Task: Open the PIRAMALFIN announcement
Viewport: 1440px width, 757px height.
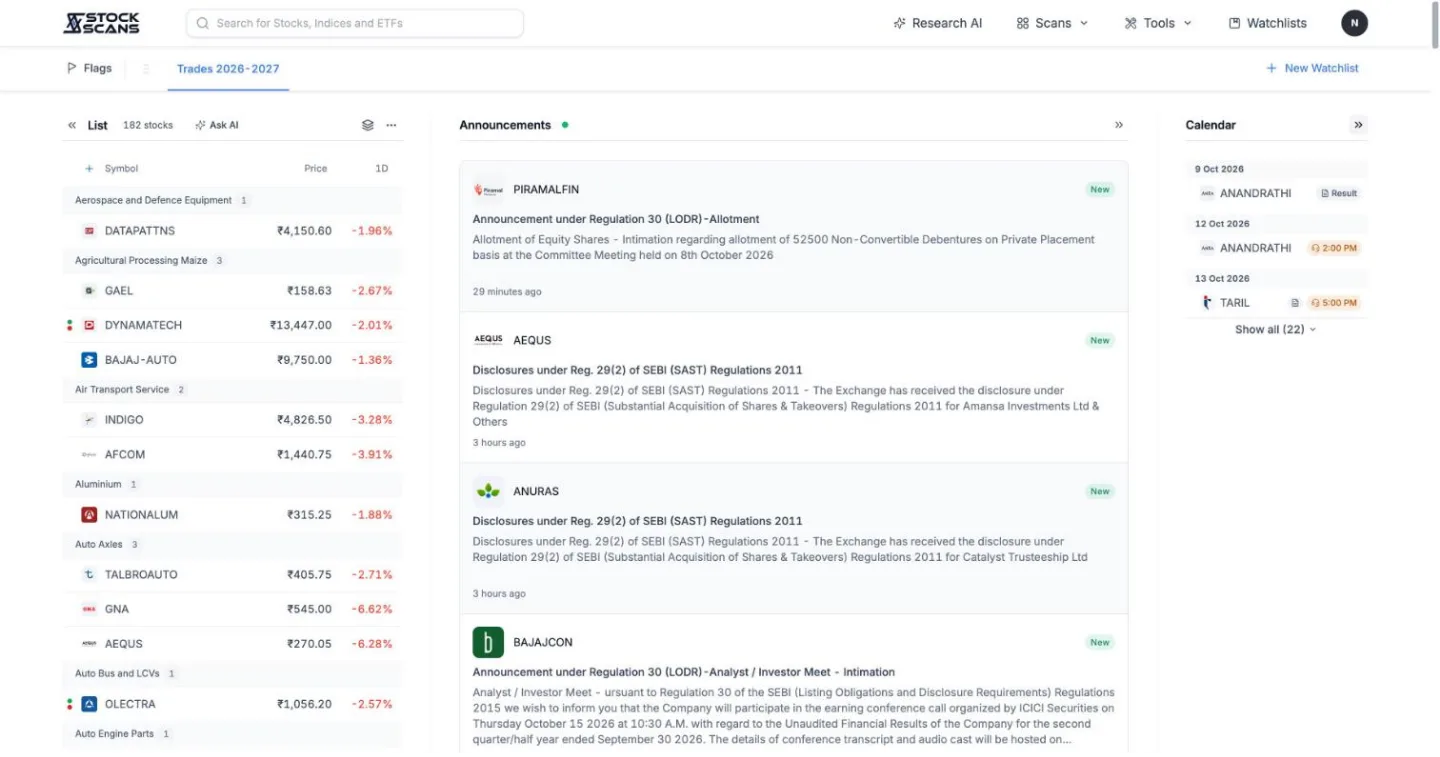Action: click(794, 237)
